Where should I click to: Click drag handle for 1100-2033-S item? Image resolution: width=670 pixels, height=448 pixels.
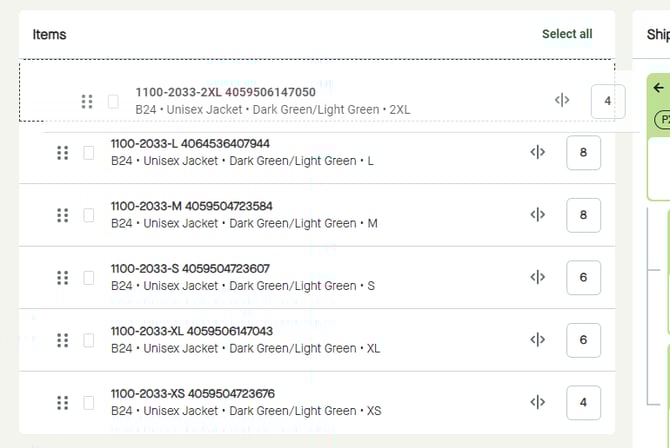(62, 277)
